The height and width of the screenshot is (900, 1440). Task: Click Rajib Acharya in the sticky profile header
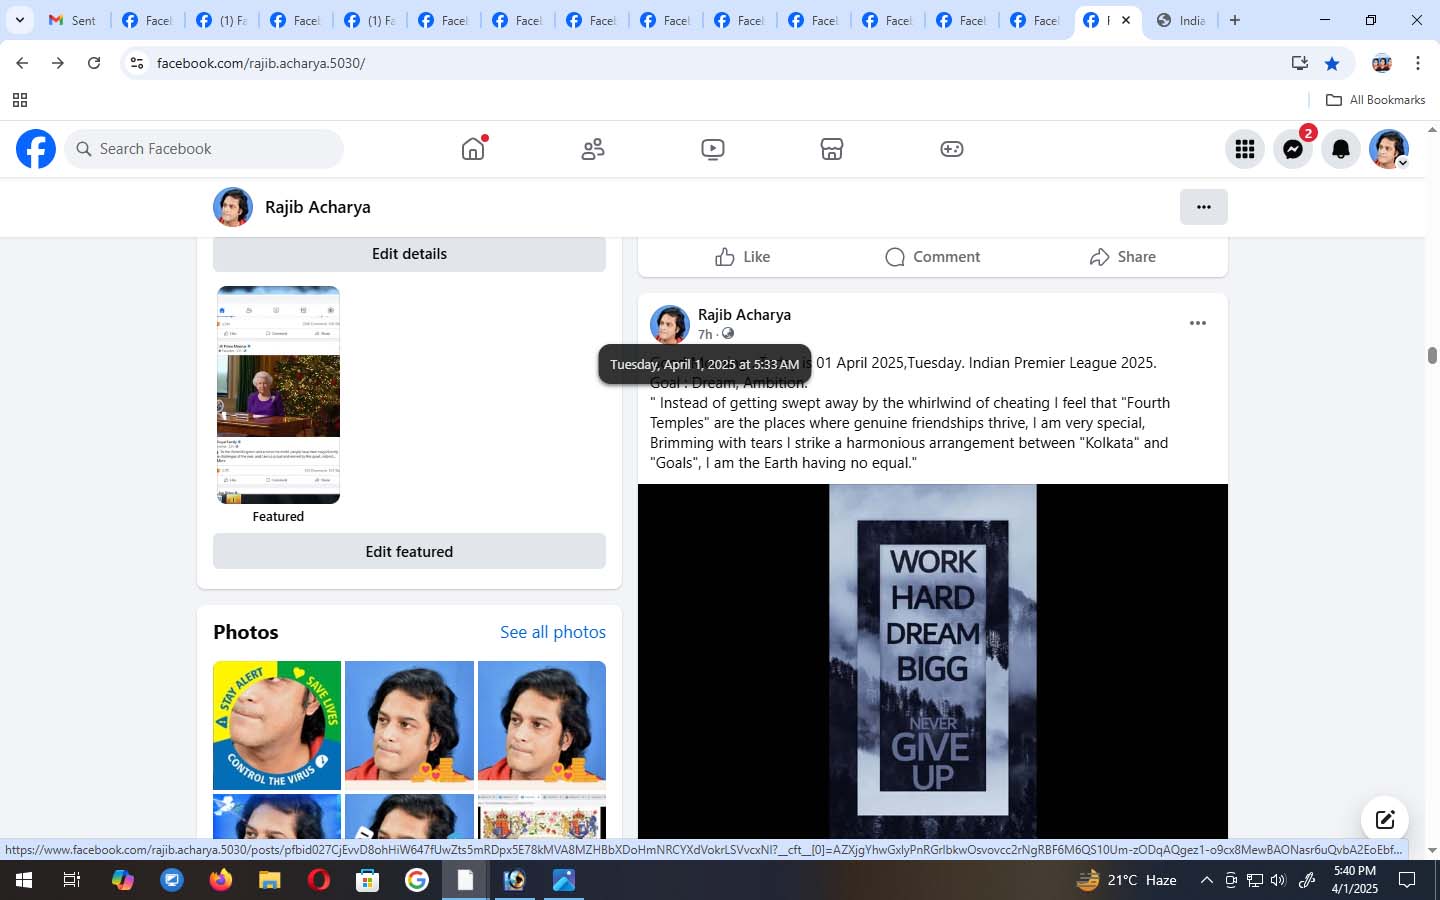(x=318, y=207)
